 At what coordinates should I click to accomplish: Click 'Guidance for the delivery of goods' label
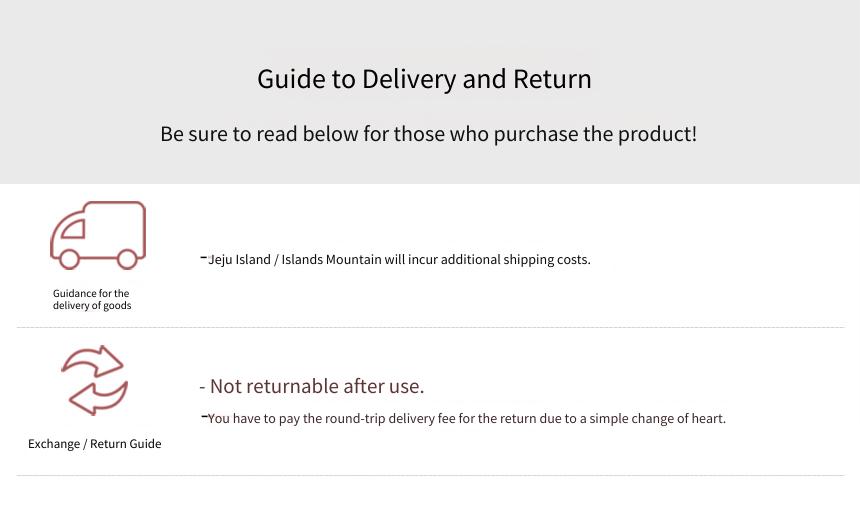point(92,300)
